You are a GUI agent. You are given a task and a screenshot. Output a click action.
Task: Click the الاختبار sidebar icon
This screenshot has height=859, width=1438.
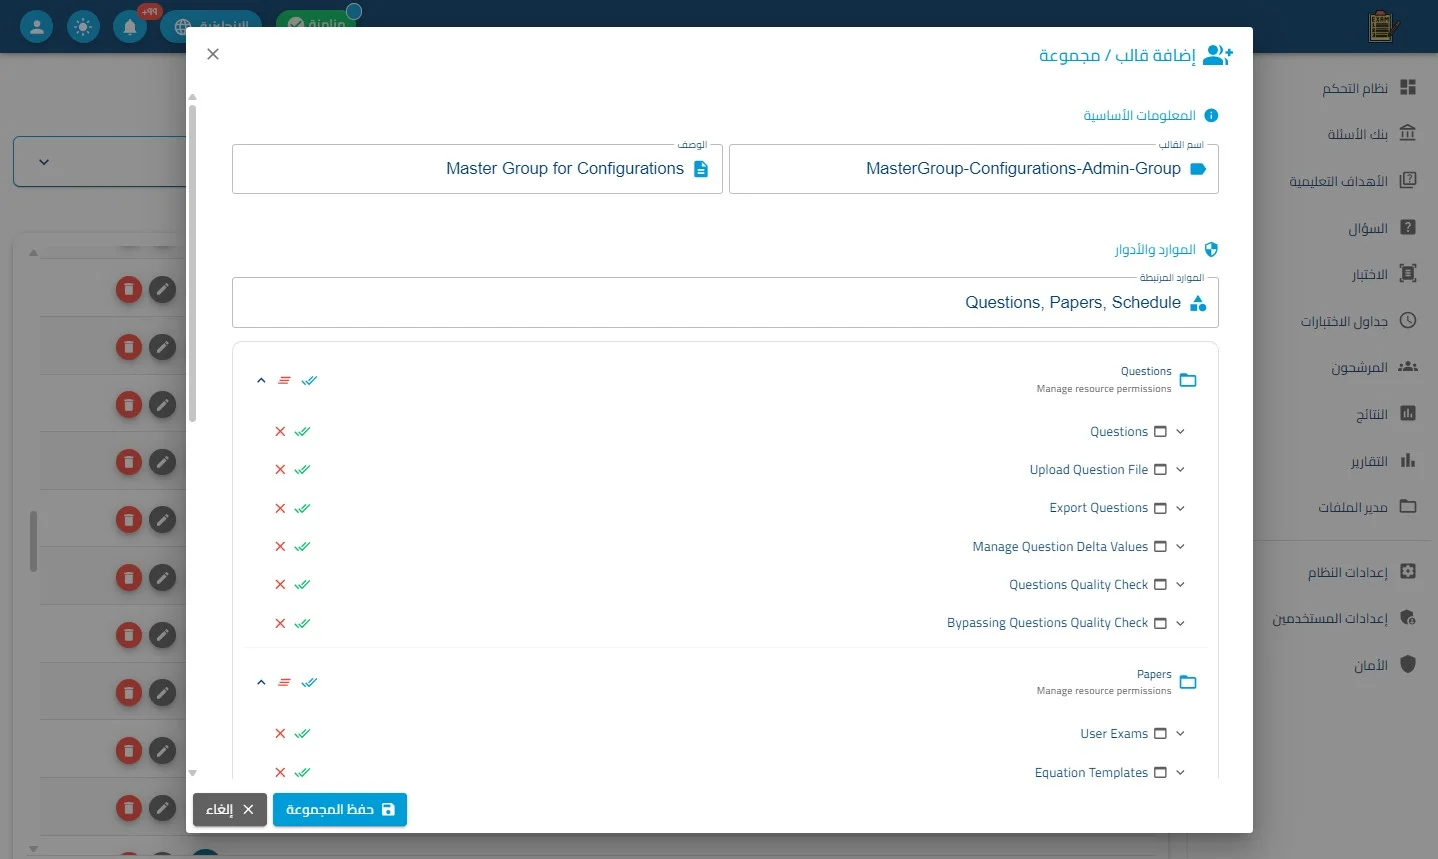tap(1408, 273)
